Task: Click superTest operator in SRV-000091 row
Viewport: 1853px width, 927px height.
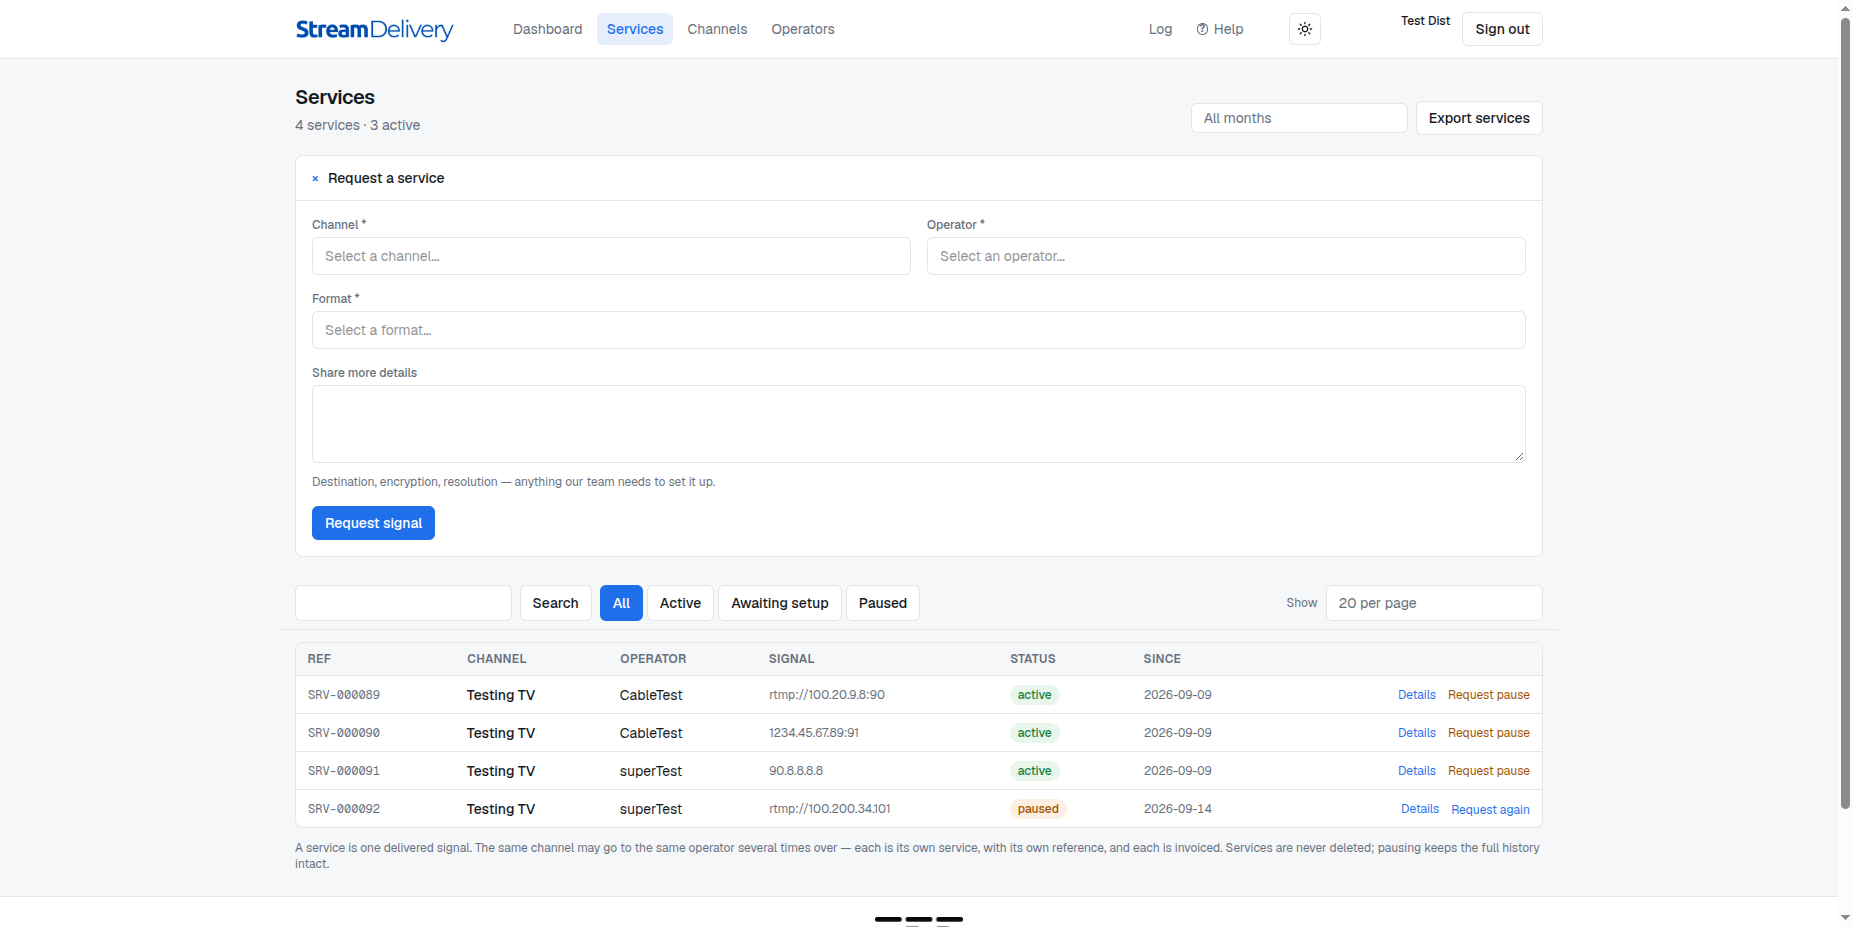Action: (651, 771)
